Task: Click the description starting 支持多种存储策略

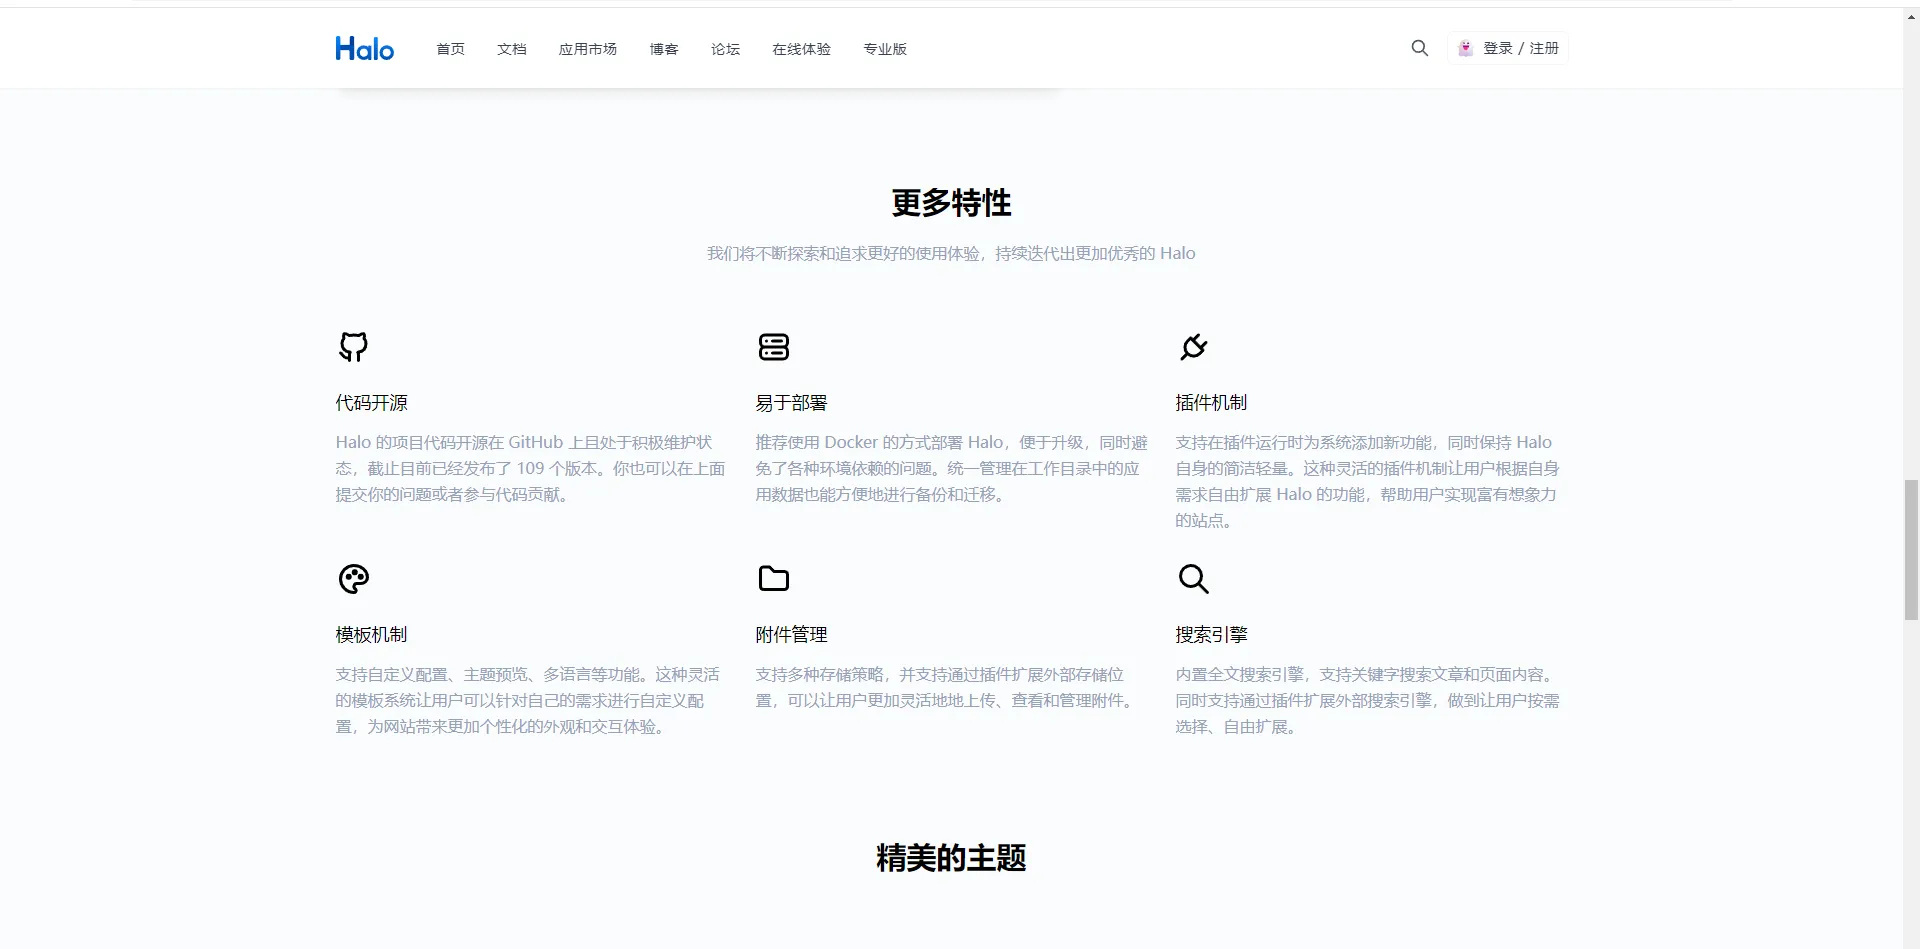Action: point(947,688)
